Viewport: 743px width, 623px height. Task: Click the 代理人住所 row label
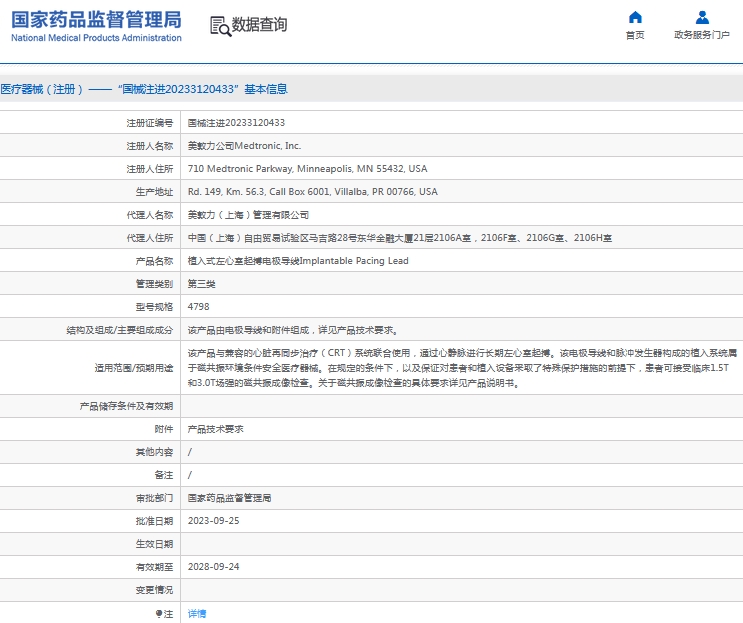[150, 238]
